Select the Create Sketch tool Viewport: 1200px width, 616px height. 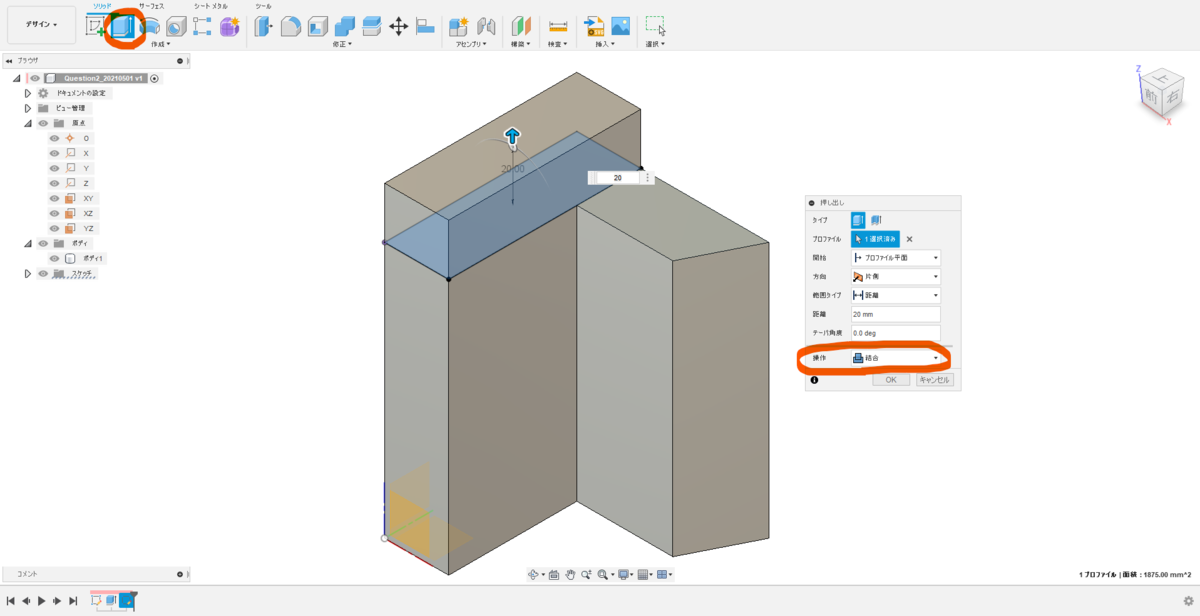pos(96,27)
